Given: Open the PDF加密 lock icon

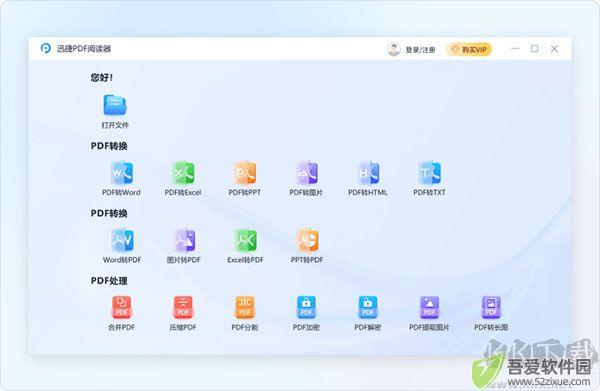Looking at the screenshot, I should (306, 307).
